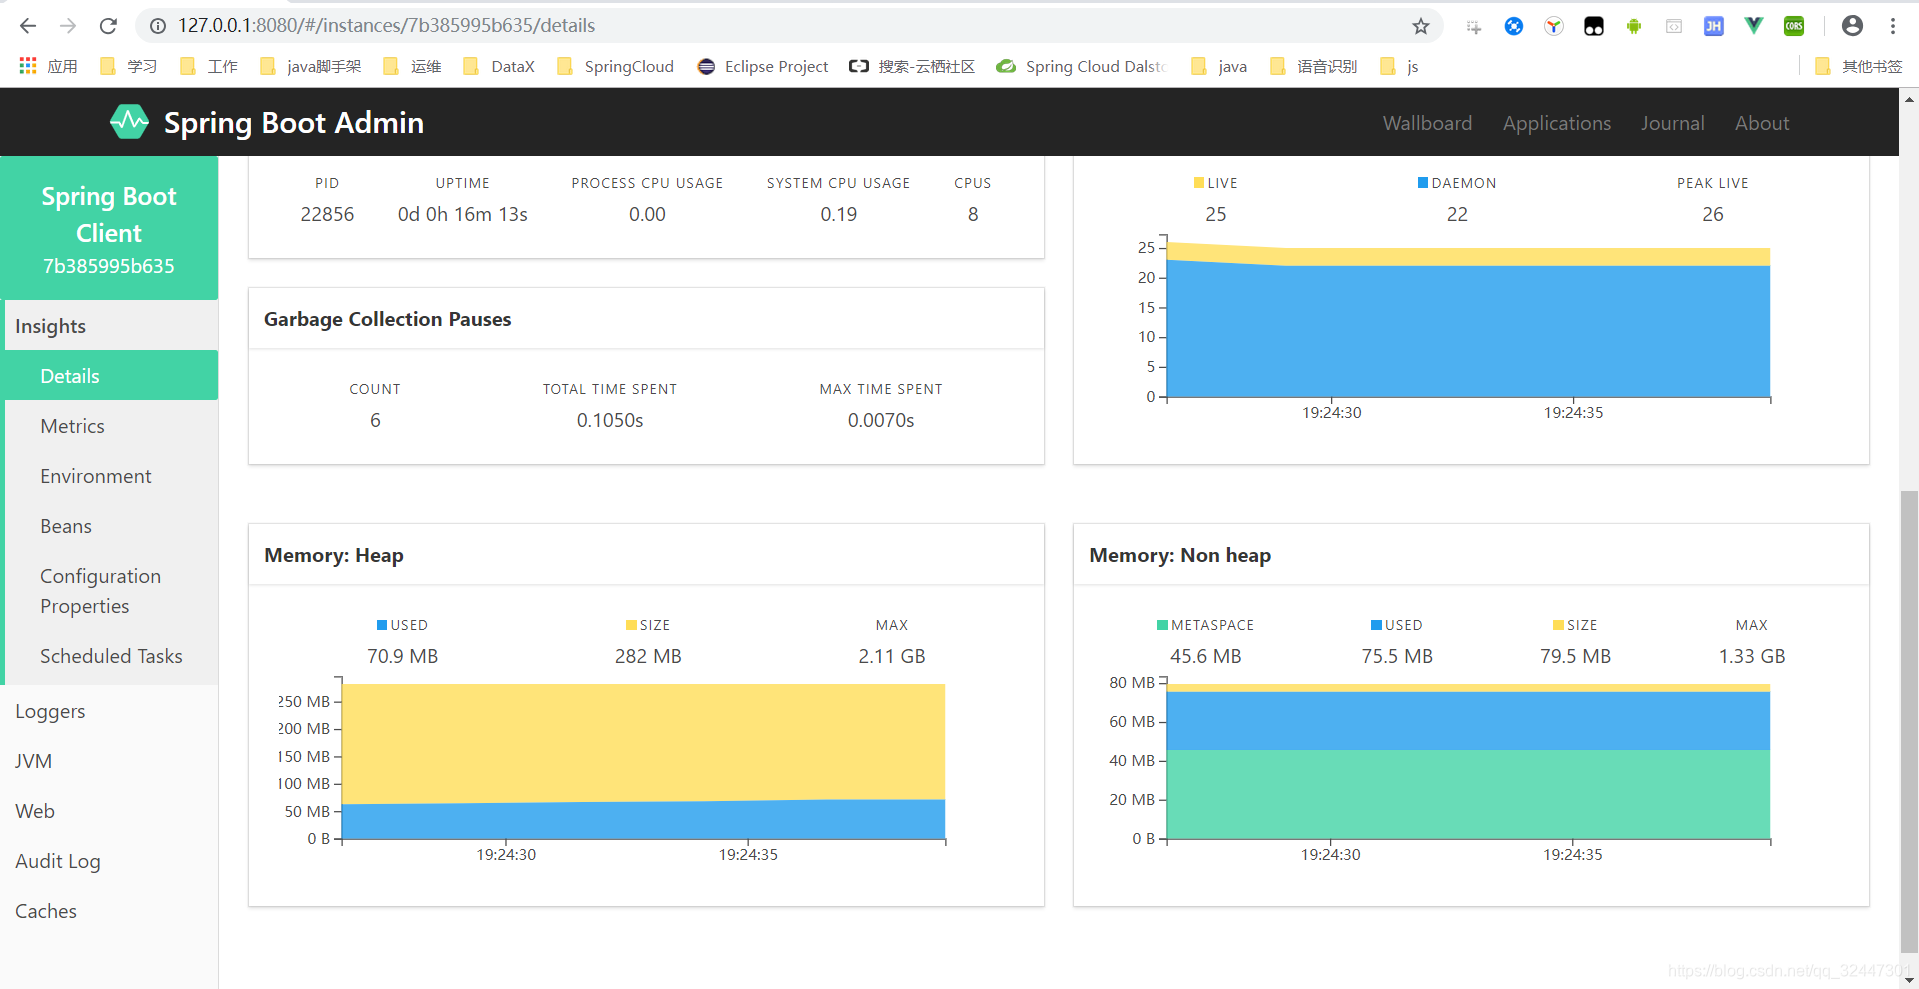Open the 搜索-云栖社区 bookmark
This screenshot has width=1919, height=989.
click(x=912, y=66)
